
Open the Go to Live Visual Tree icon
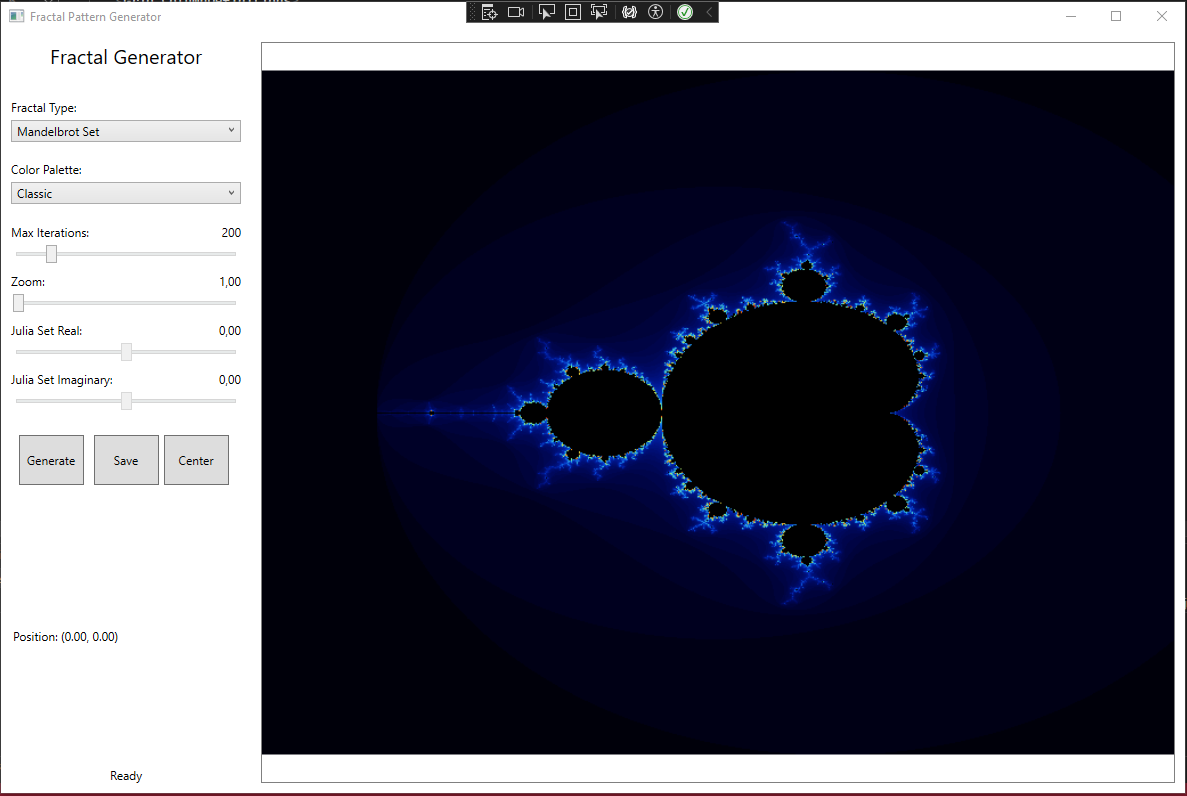[x=489, y=11]
